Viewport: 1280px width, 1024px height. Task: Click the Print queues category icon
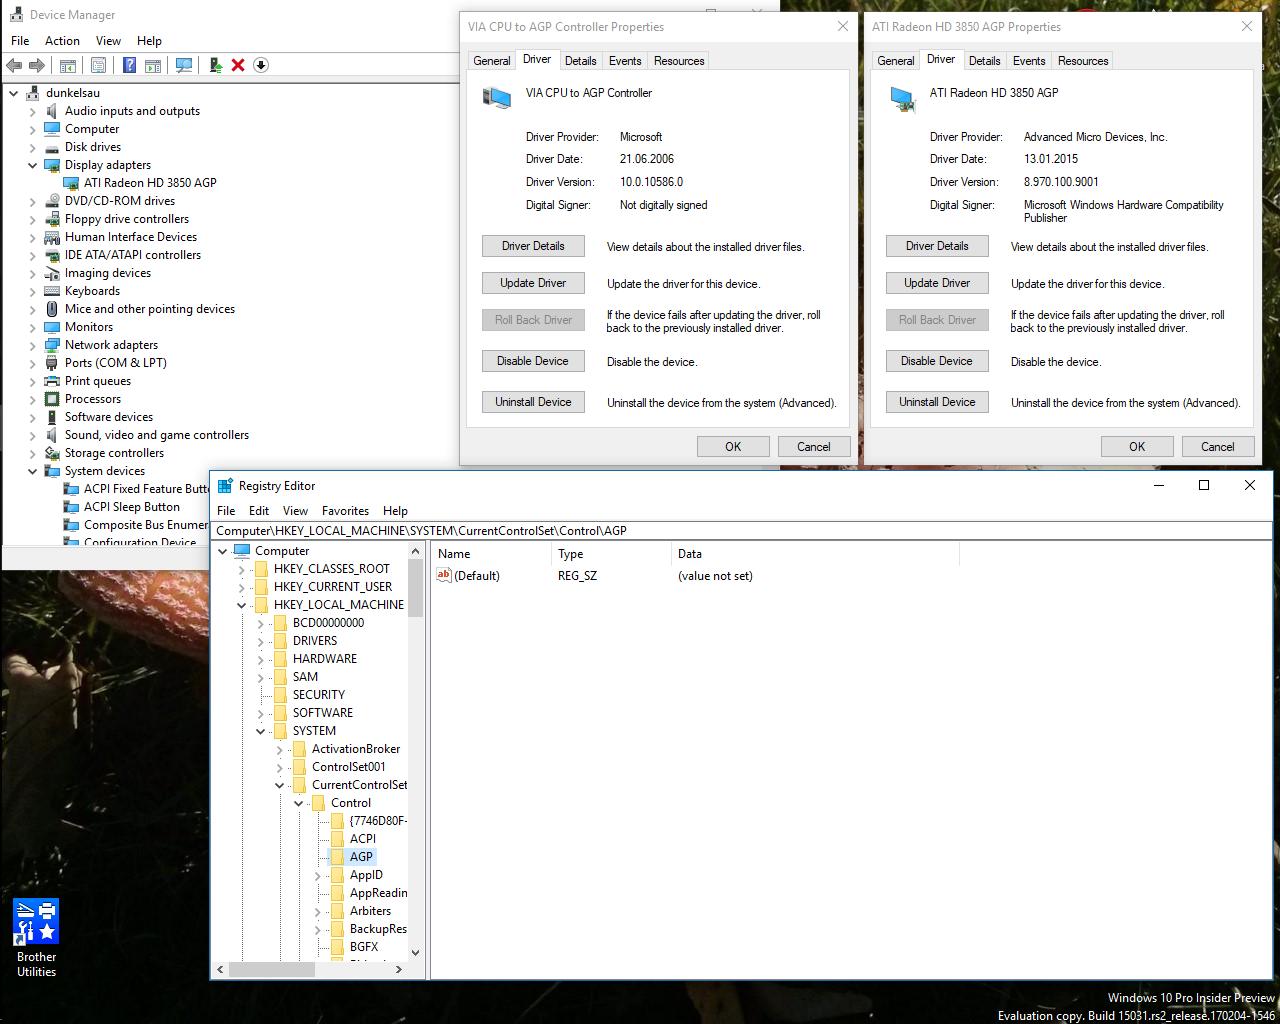(x=52, y=381)
